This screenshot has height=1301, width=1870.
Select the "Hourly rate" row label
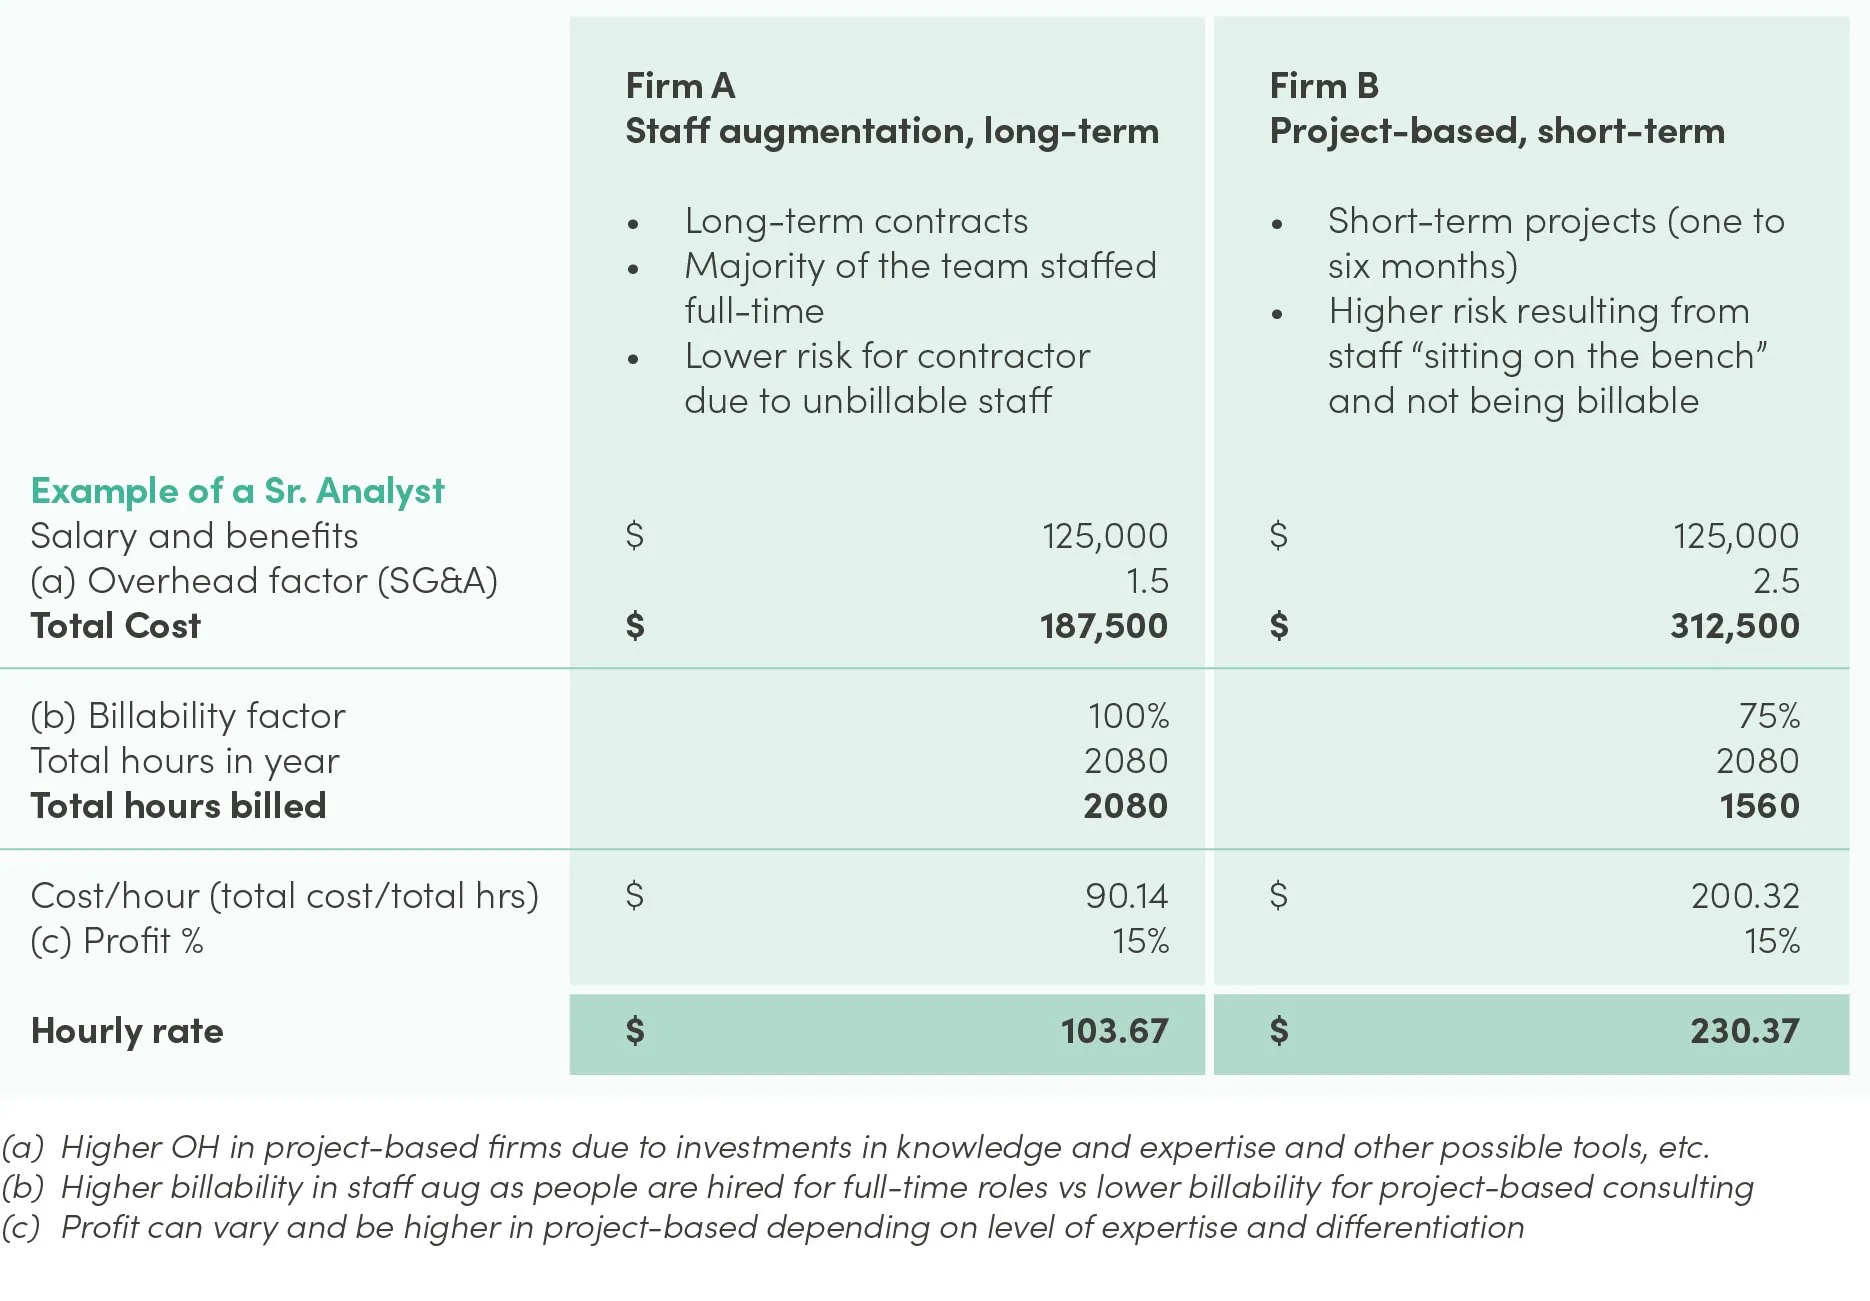(x=127, y=1031)
